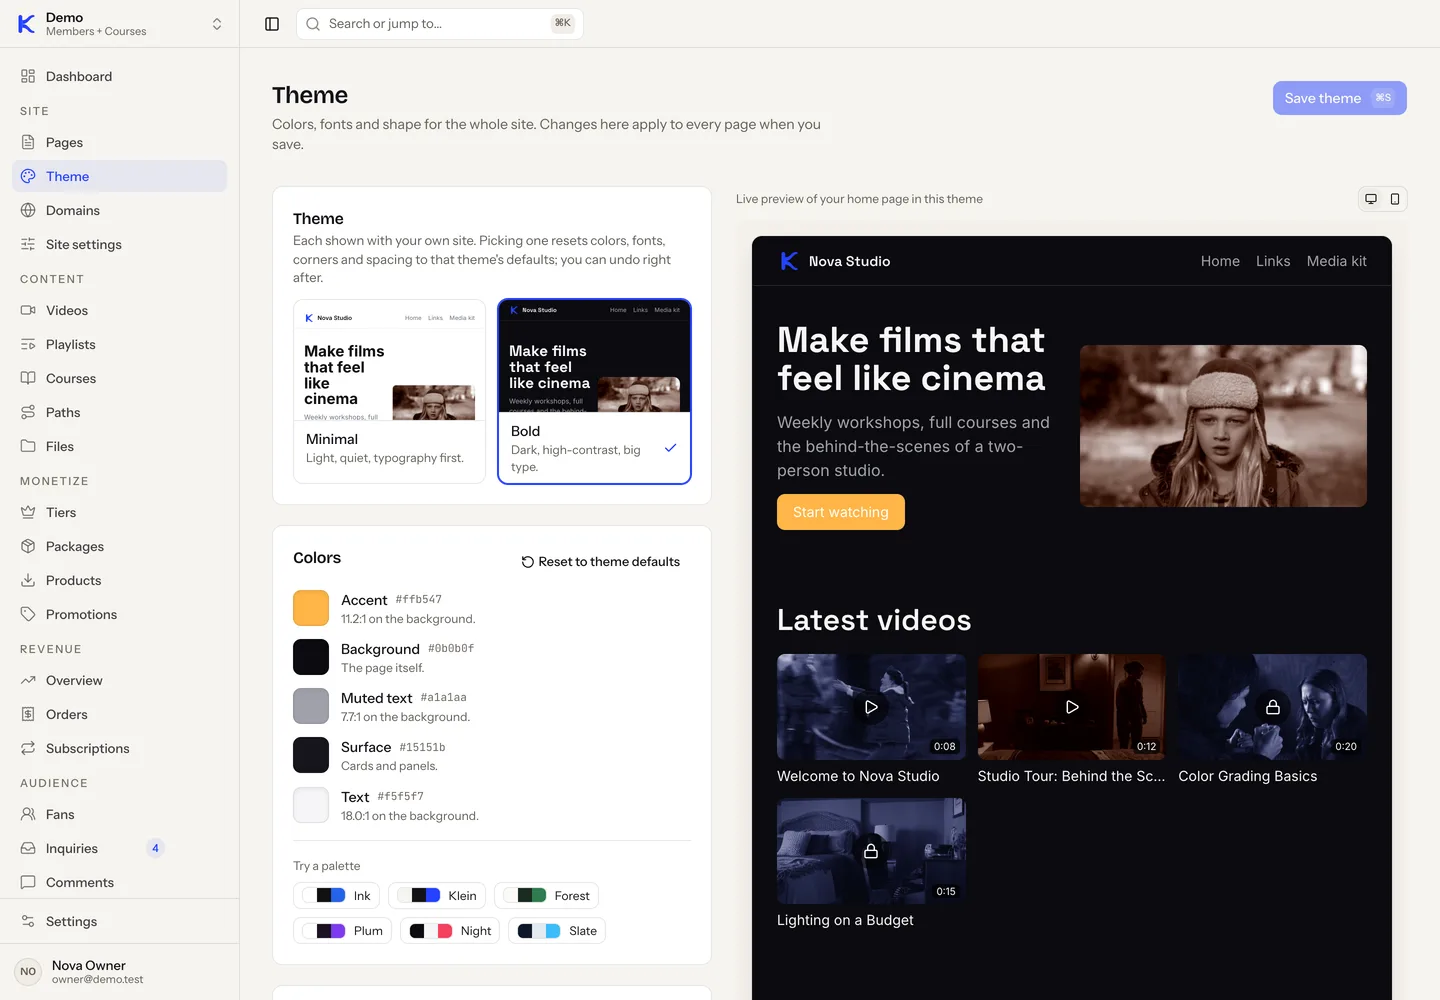Click the Subscriptions refresh icon
The width and height of the screenshot is (1440, 1000).
tap(28, 748)
